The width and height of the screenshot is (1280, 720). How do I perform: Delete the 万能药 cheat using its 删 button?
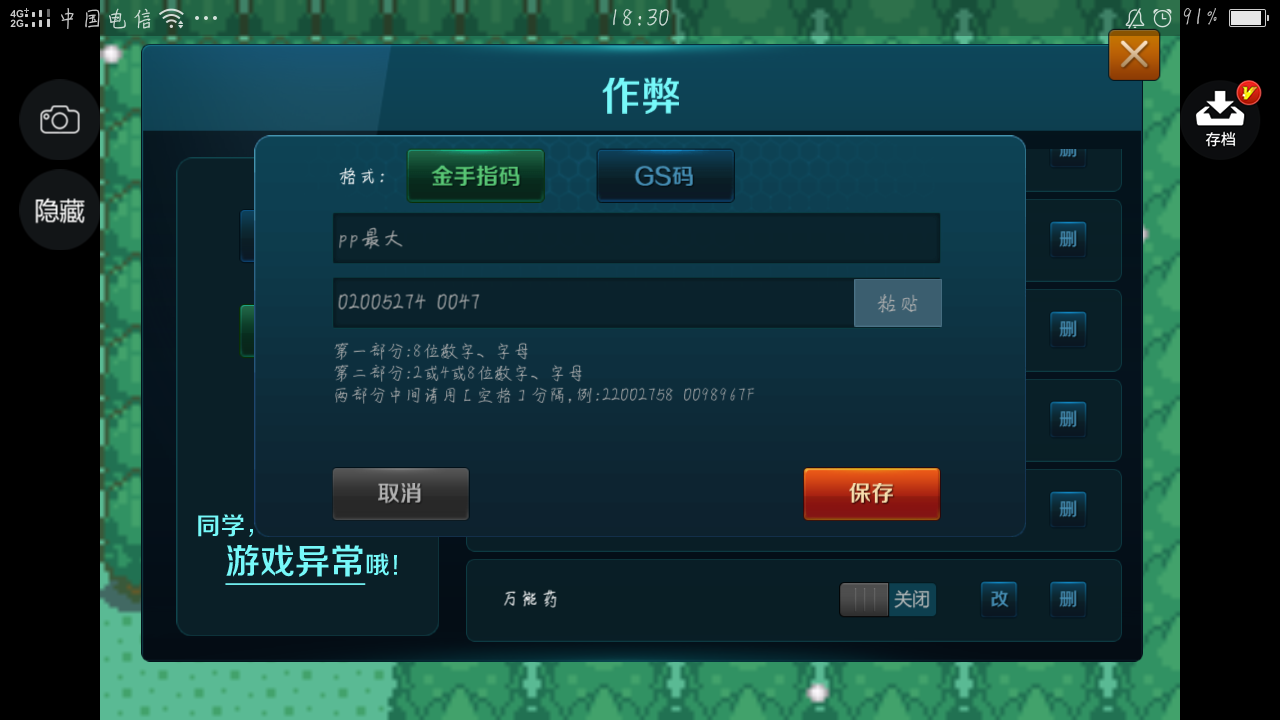tap(1068, 599)
